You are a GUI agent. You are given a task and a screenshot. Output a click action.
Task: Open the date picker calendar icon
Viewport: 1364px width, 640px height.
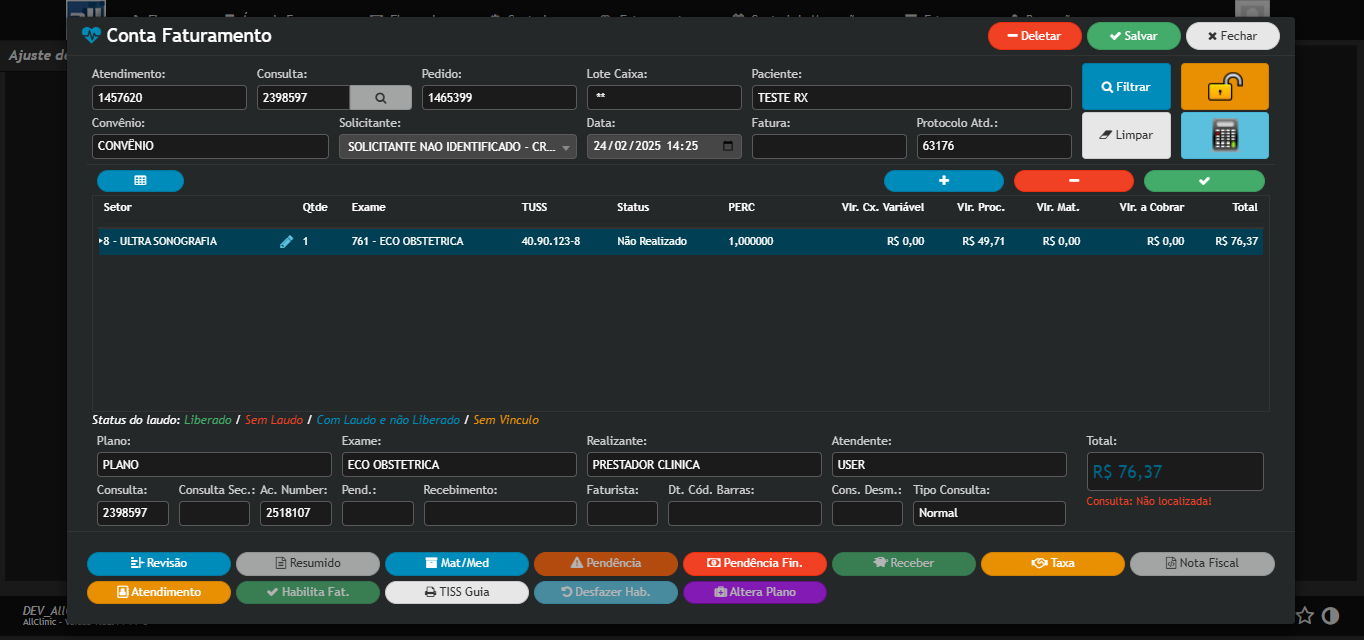[x=728, y=146]
